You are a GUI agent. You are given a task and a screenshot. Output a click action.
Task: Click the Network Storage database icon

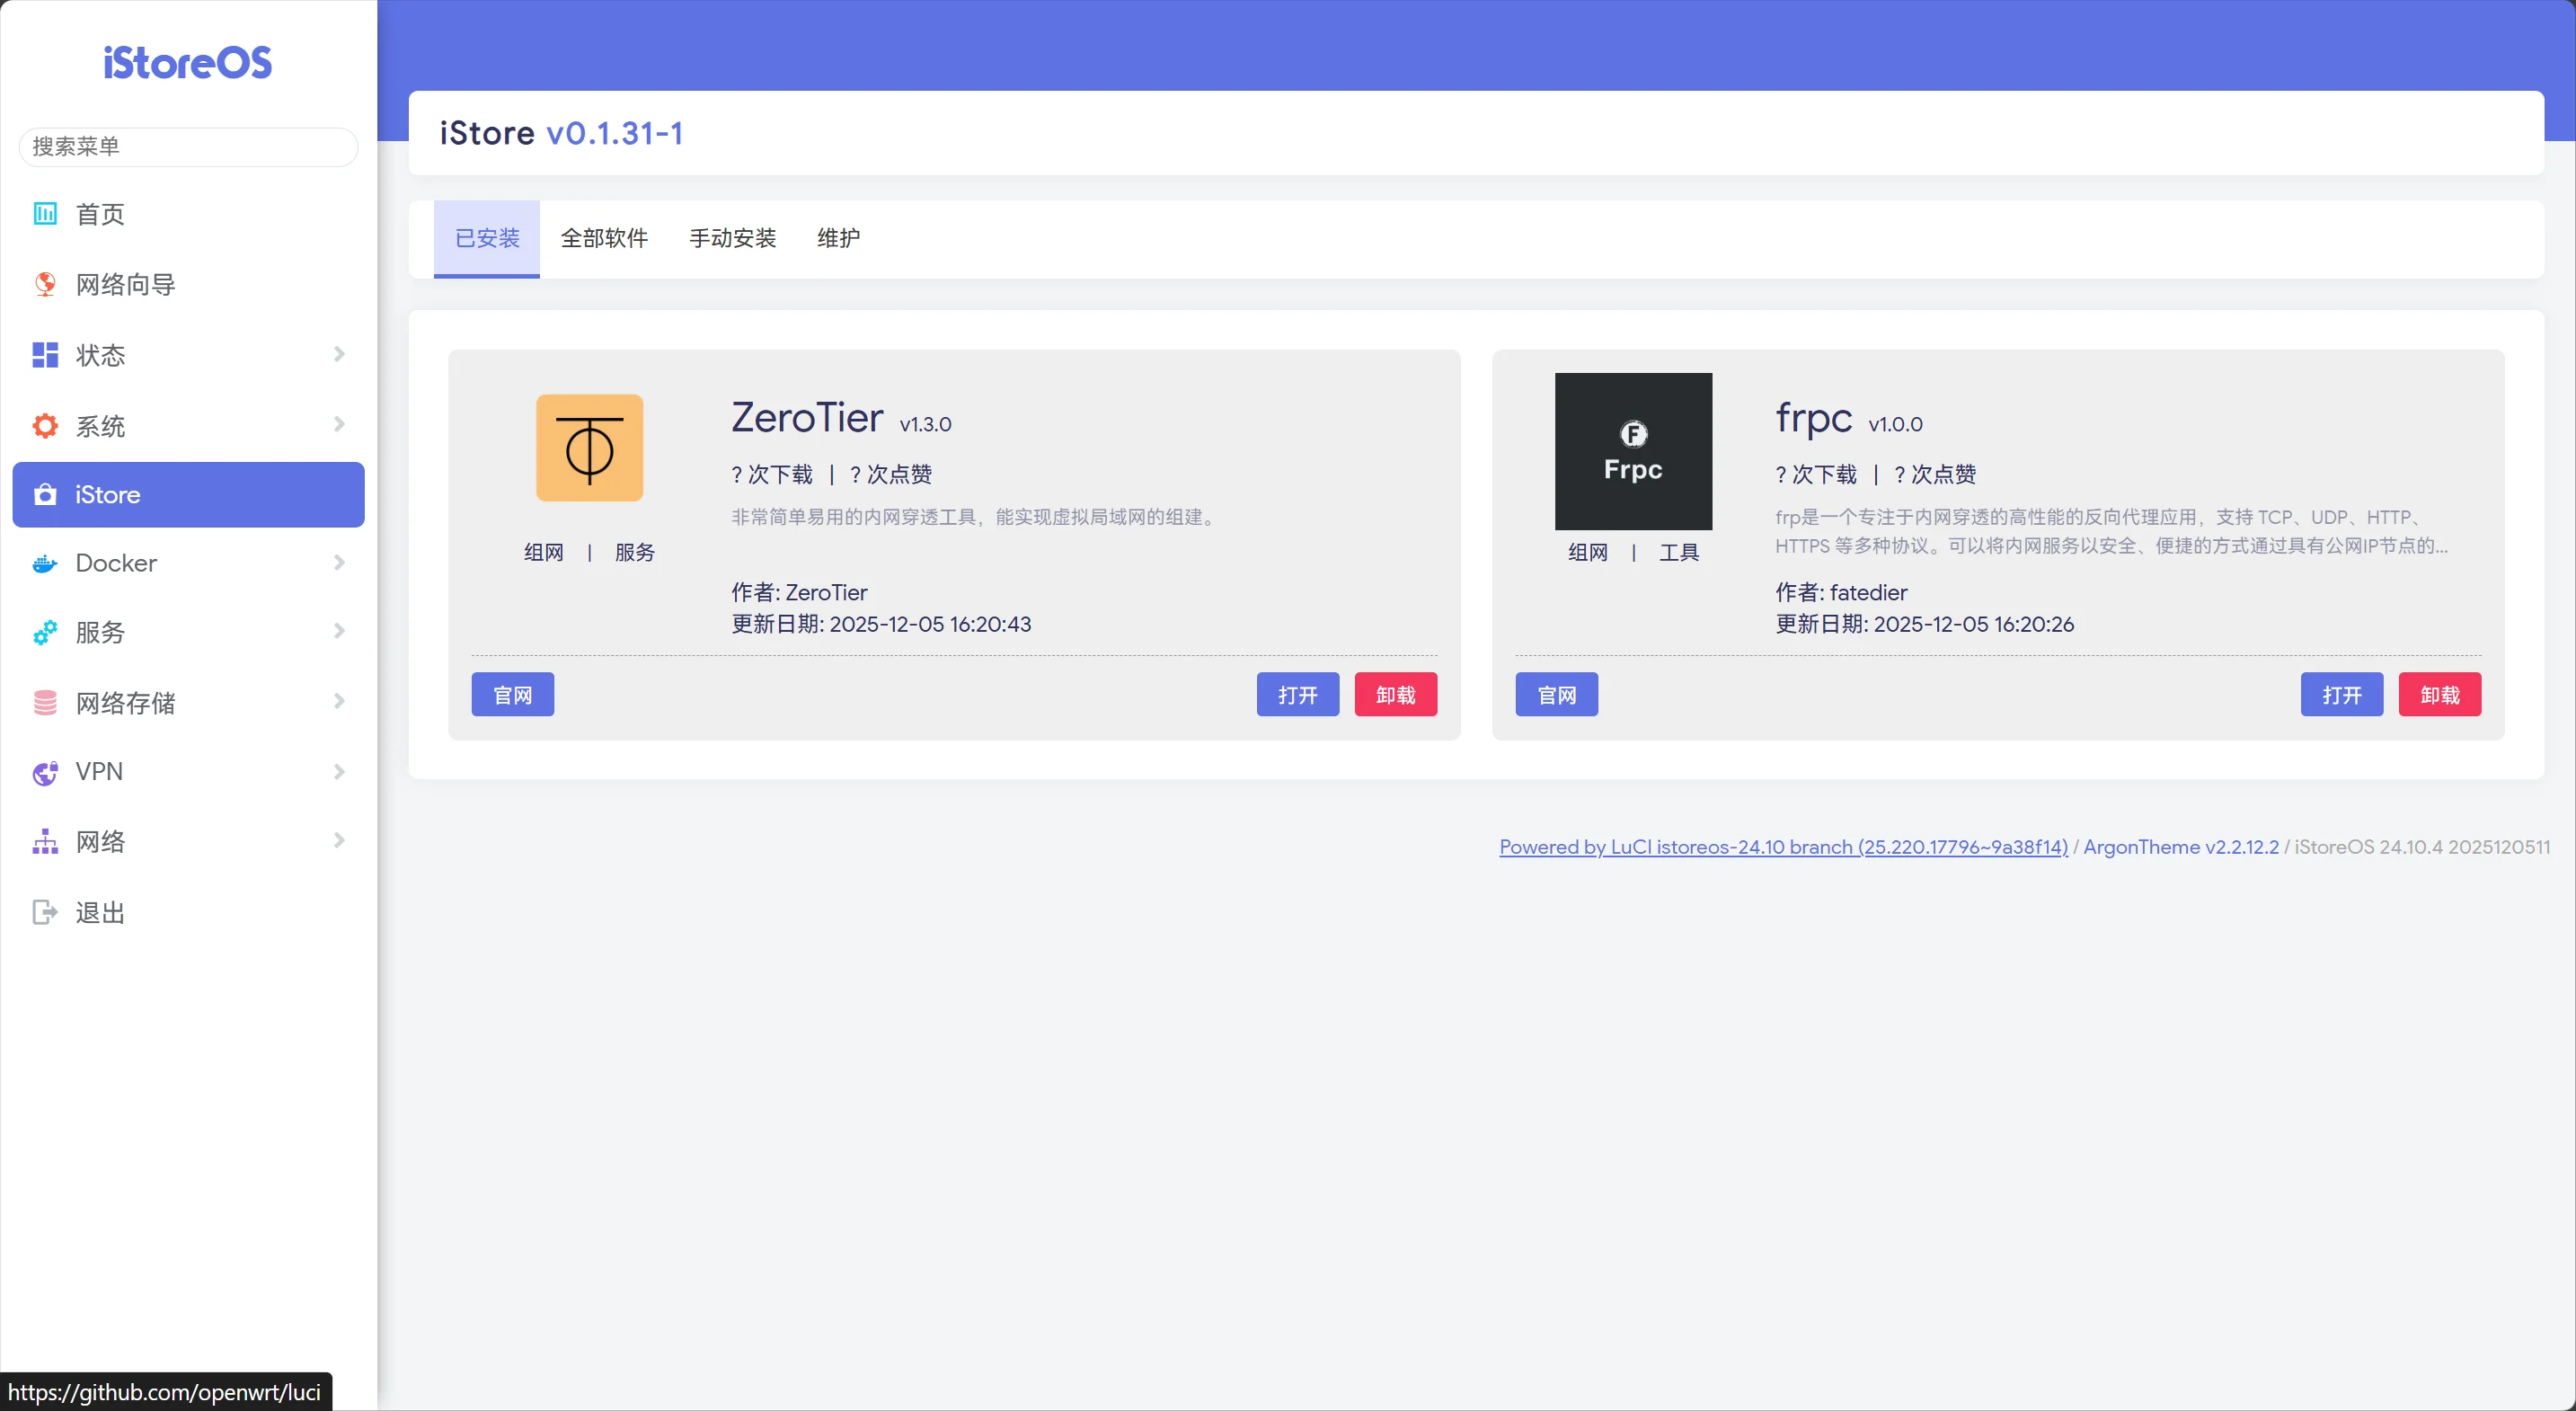pyautogui.click(x=45, y=703)
